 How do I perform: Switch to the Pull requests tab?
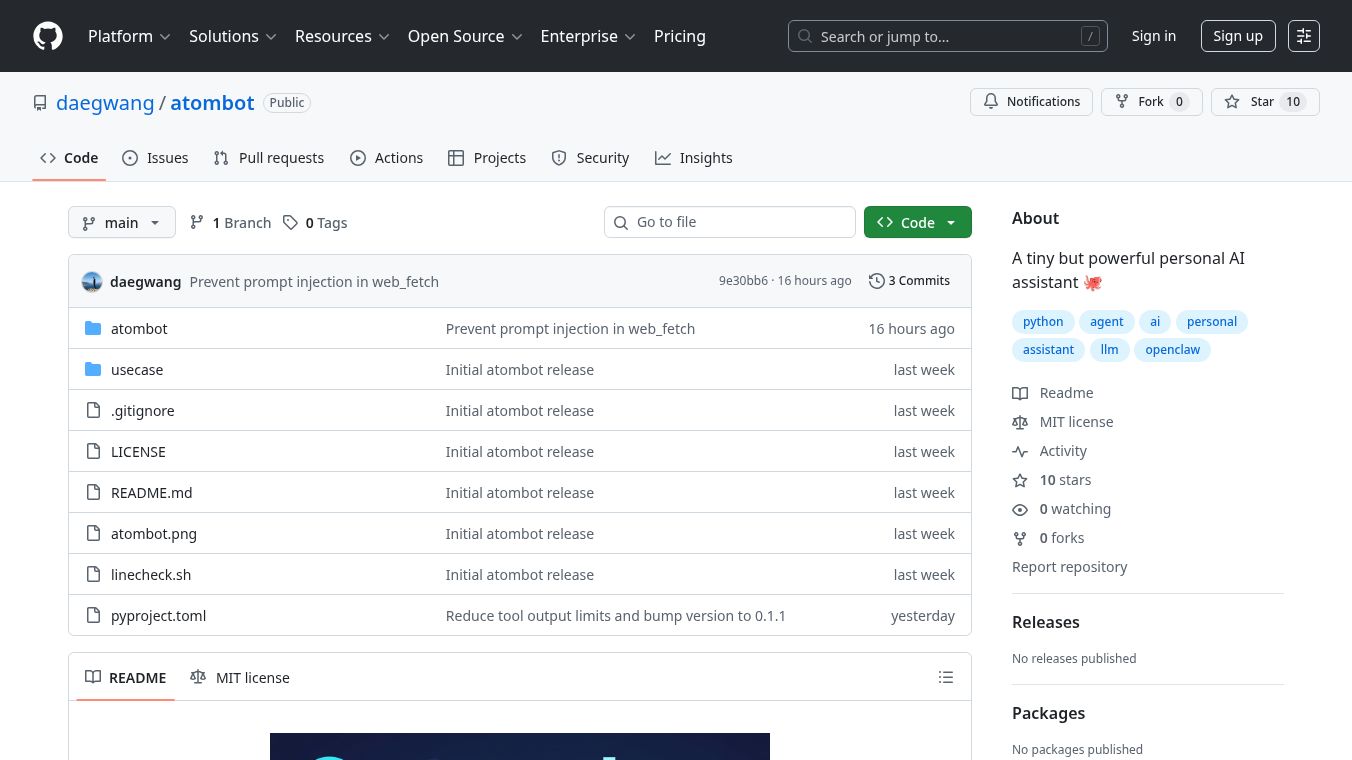pos(269,158)
